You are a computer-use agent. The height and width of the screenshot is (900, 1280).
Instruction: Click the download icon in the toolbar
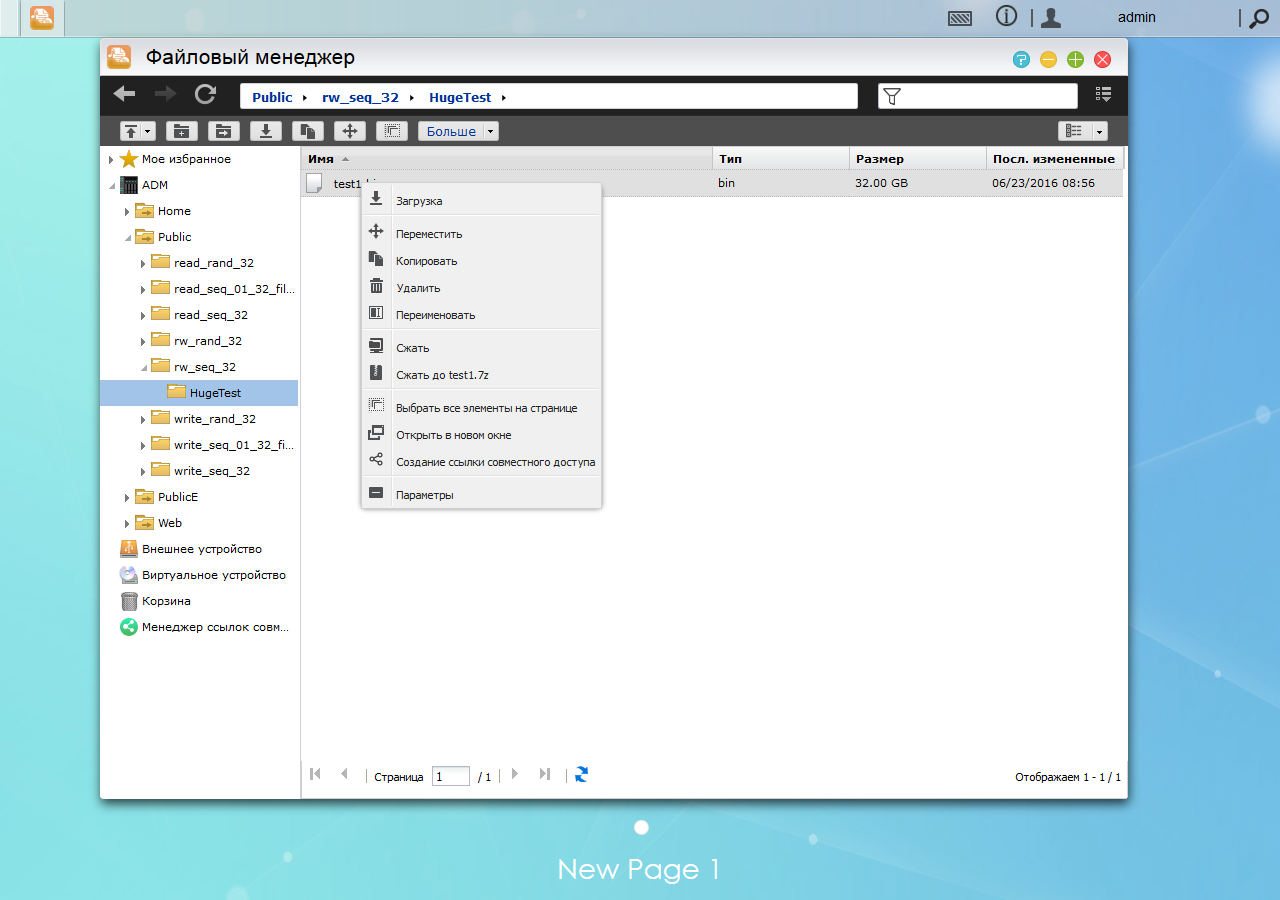point(265,131)
